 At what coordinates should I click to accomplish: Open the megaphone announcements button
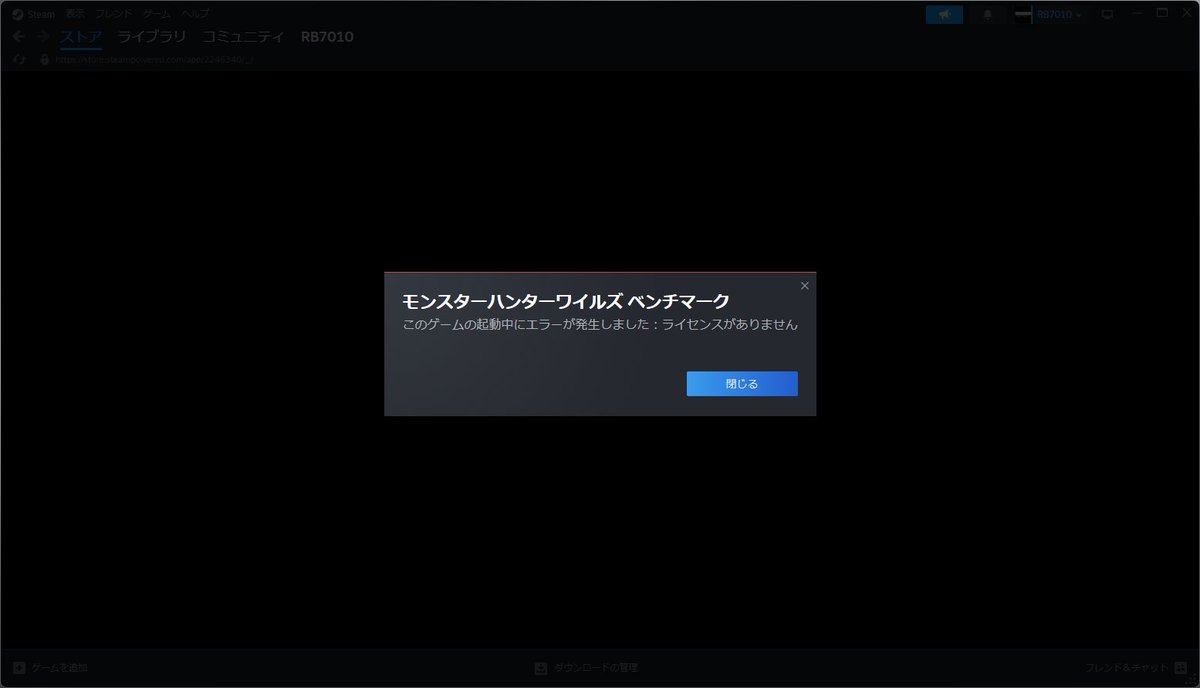(944, 14)
